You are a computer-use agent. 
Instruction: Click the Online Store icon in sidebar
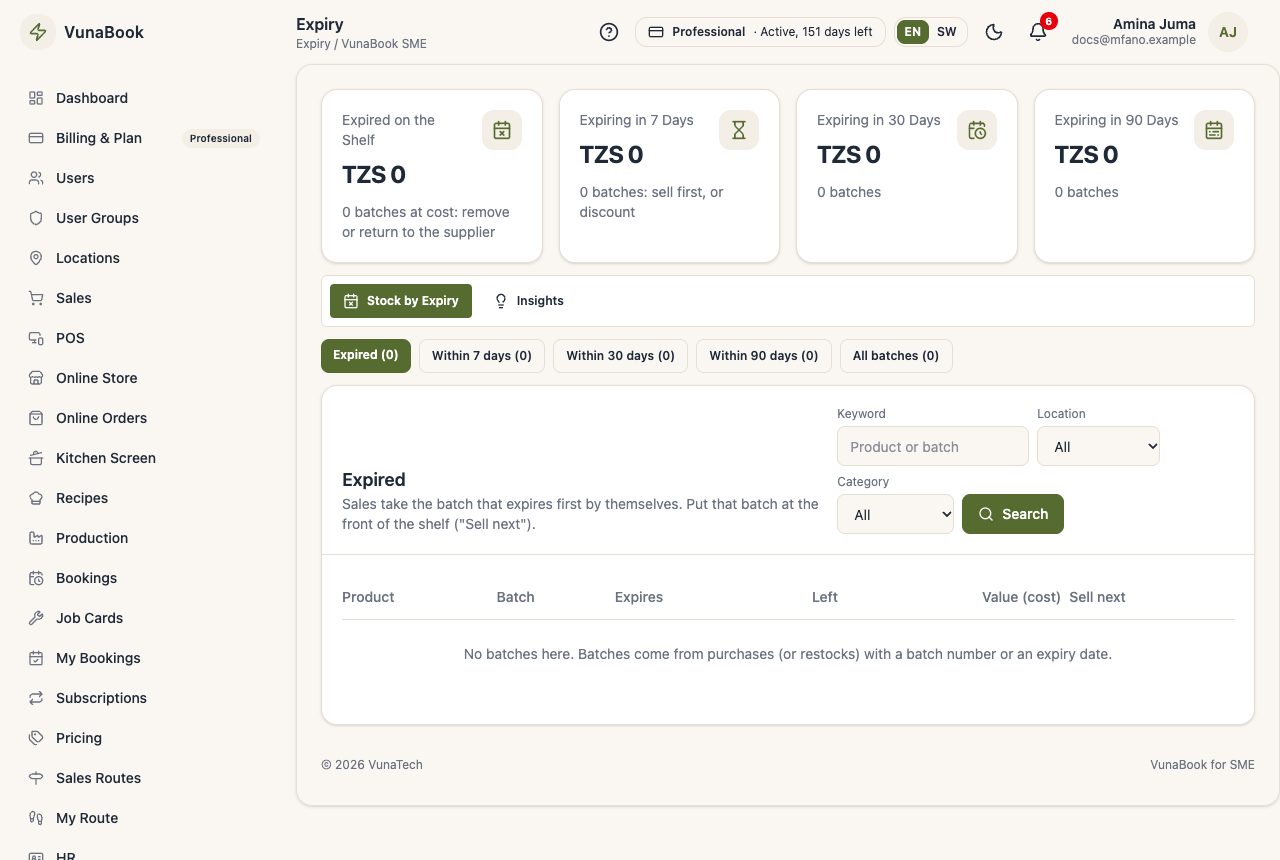(36, 378)
